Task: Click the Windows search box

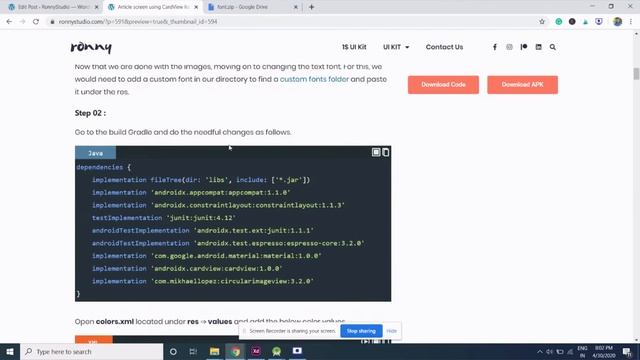Action: click(x=92, y=351)
